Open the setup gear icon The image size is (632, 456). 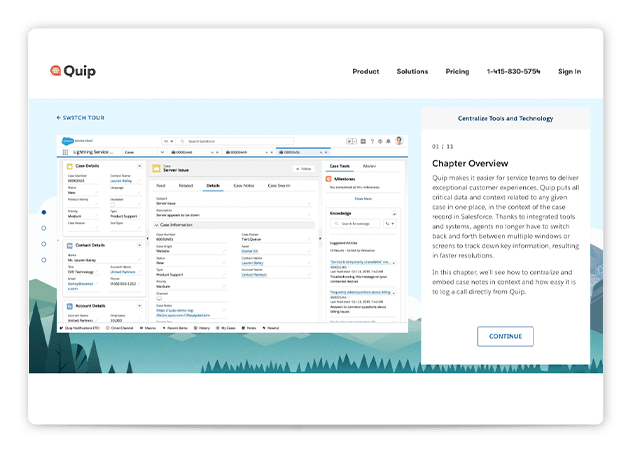380,141
